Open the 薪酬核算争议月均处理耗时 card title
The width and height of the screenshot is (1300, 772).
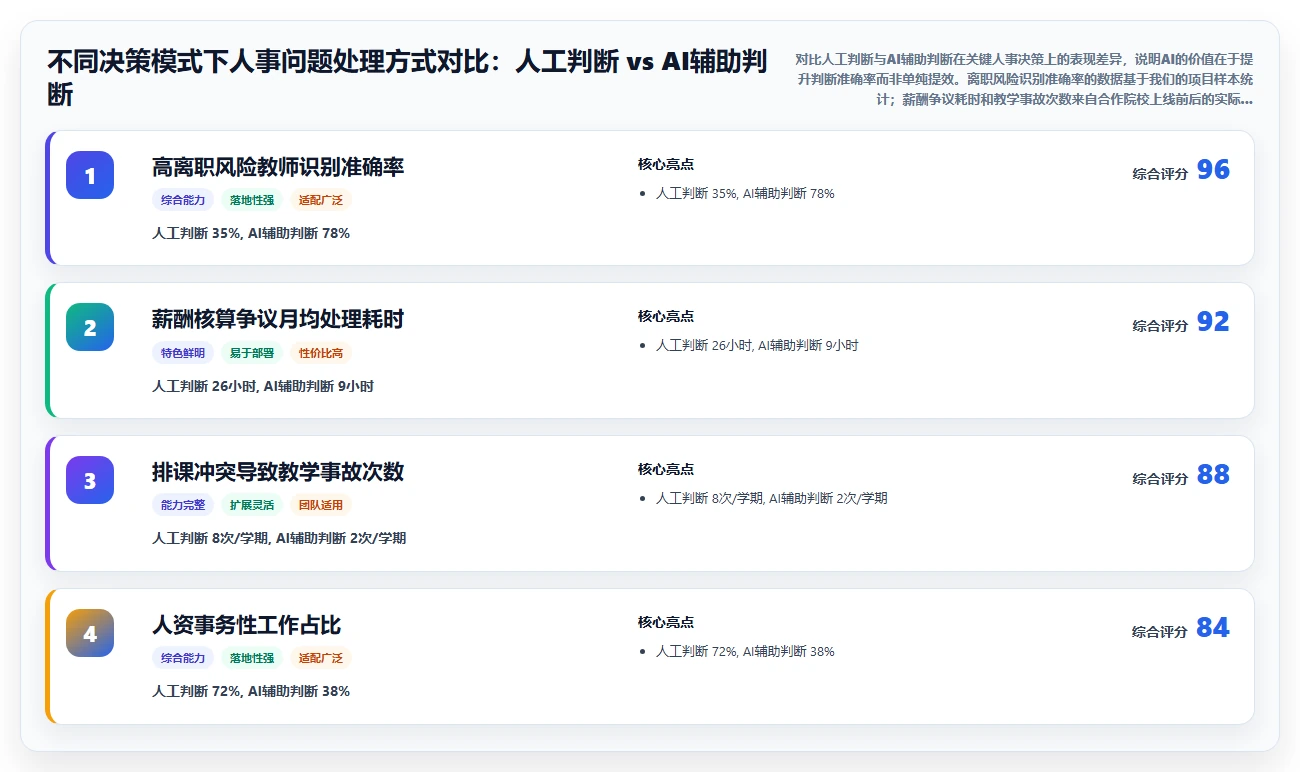pos(278,319)
